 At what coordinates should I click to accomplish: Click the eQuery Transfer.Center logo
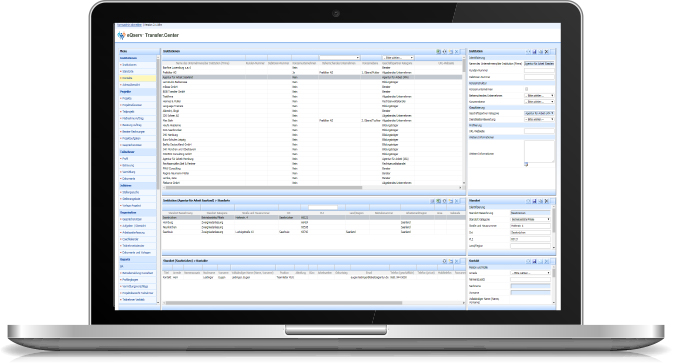pyautogui.click(x=148, y=35)
